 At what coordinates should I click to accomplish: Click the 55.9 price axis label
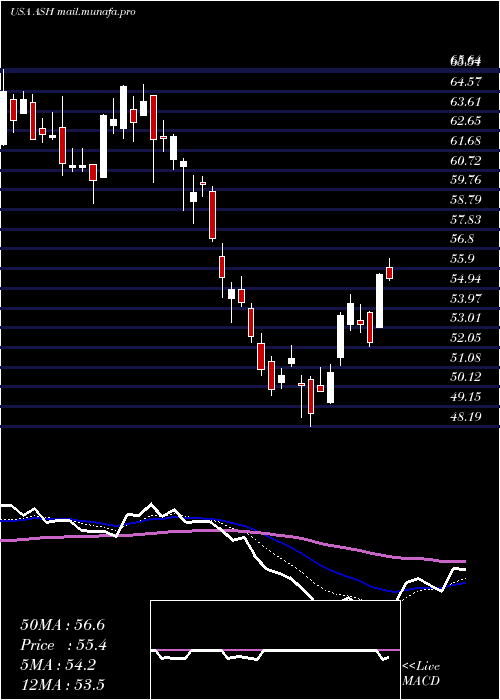(x=462, y=259)
